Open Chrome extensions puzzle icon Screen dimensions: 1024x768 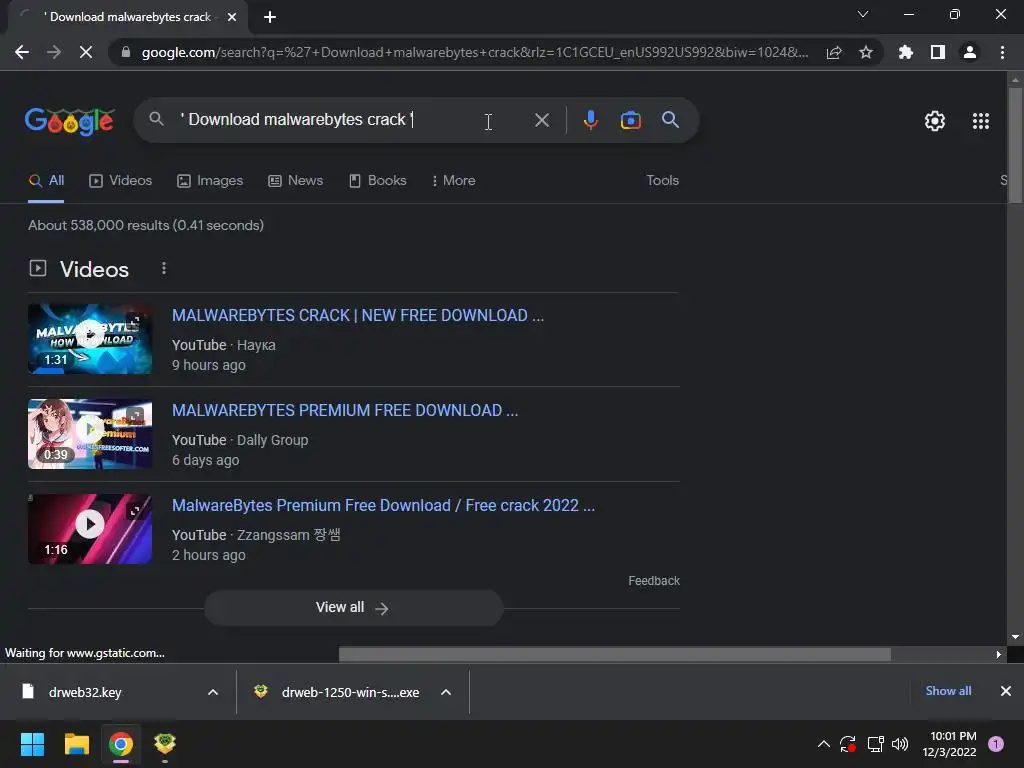point(905,52)
